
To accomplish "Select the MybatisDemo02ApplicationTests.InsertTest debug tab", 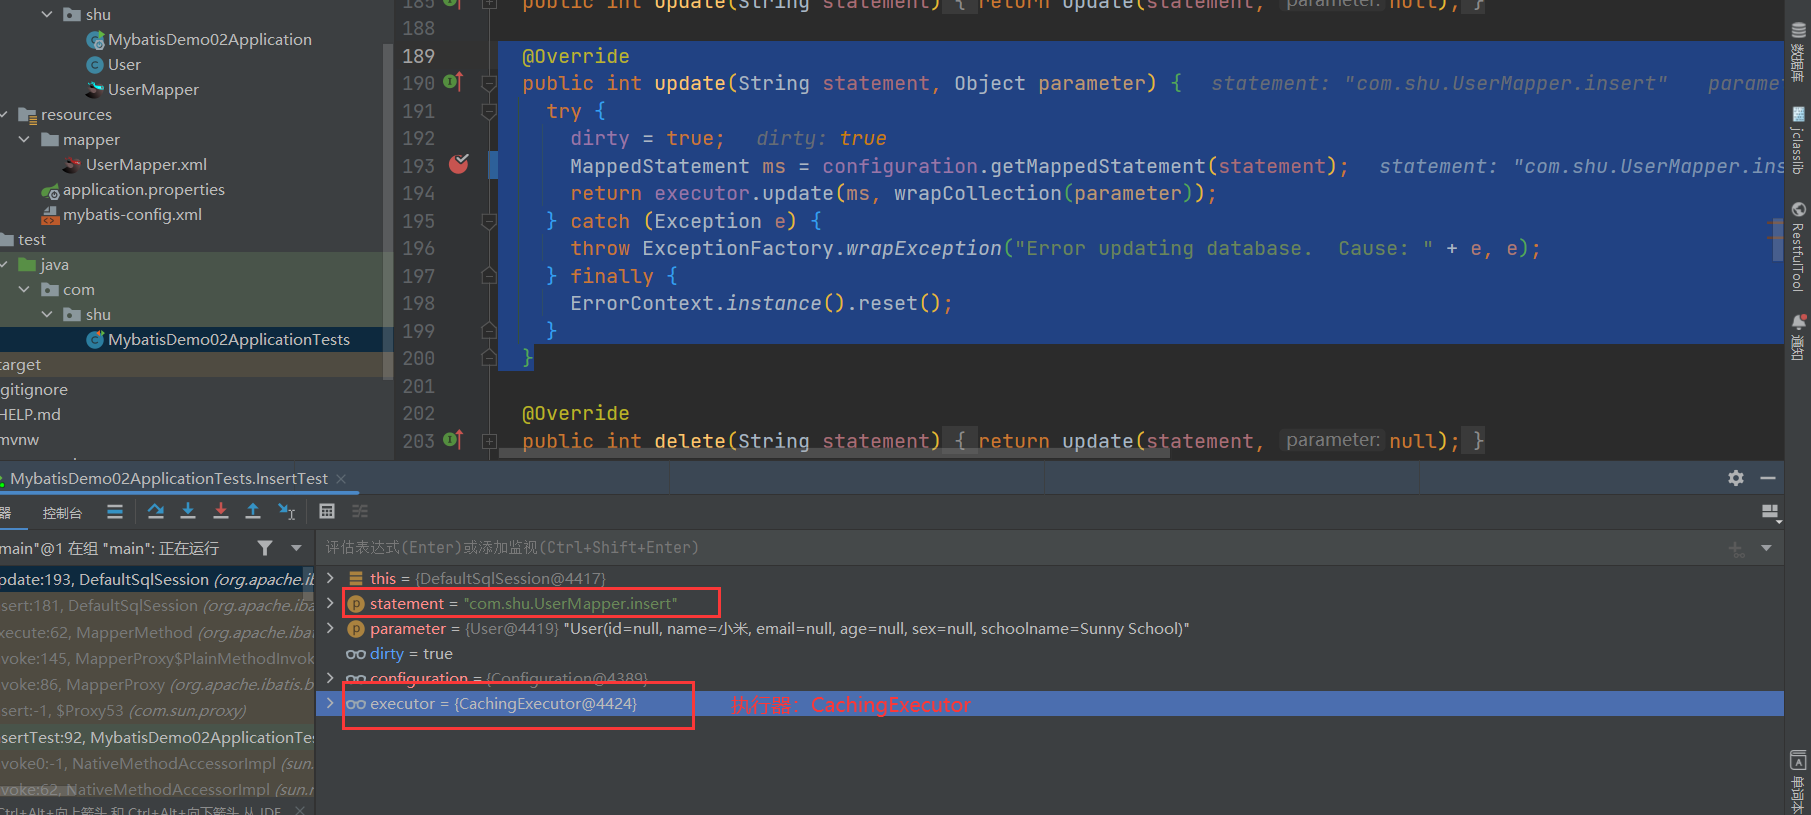I will [168, 479].
